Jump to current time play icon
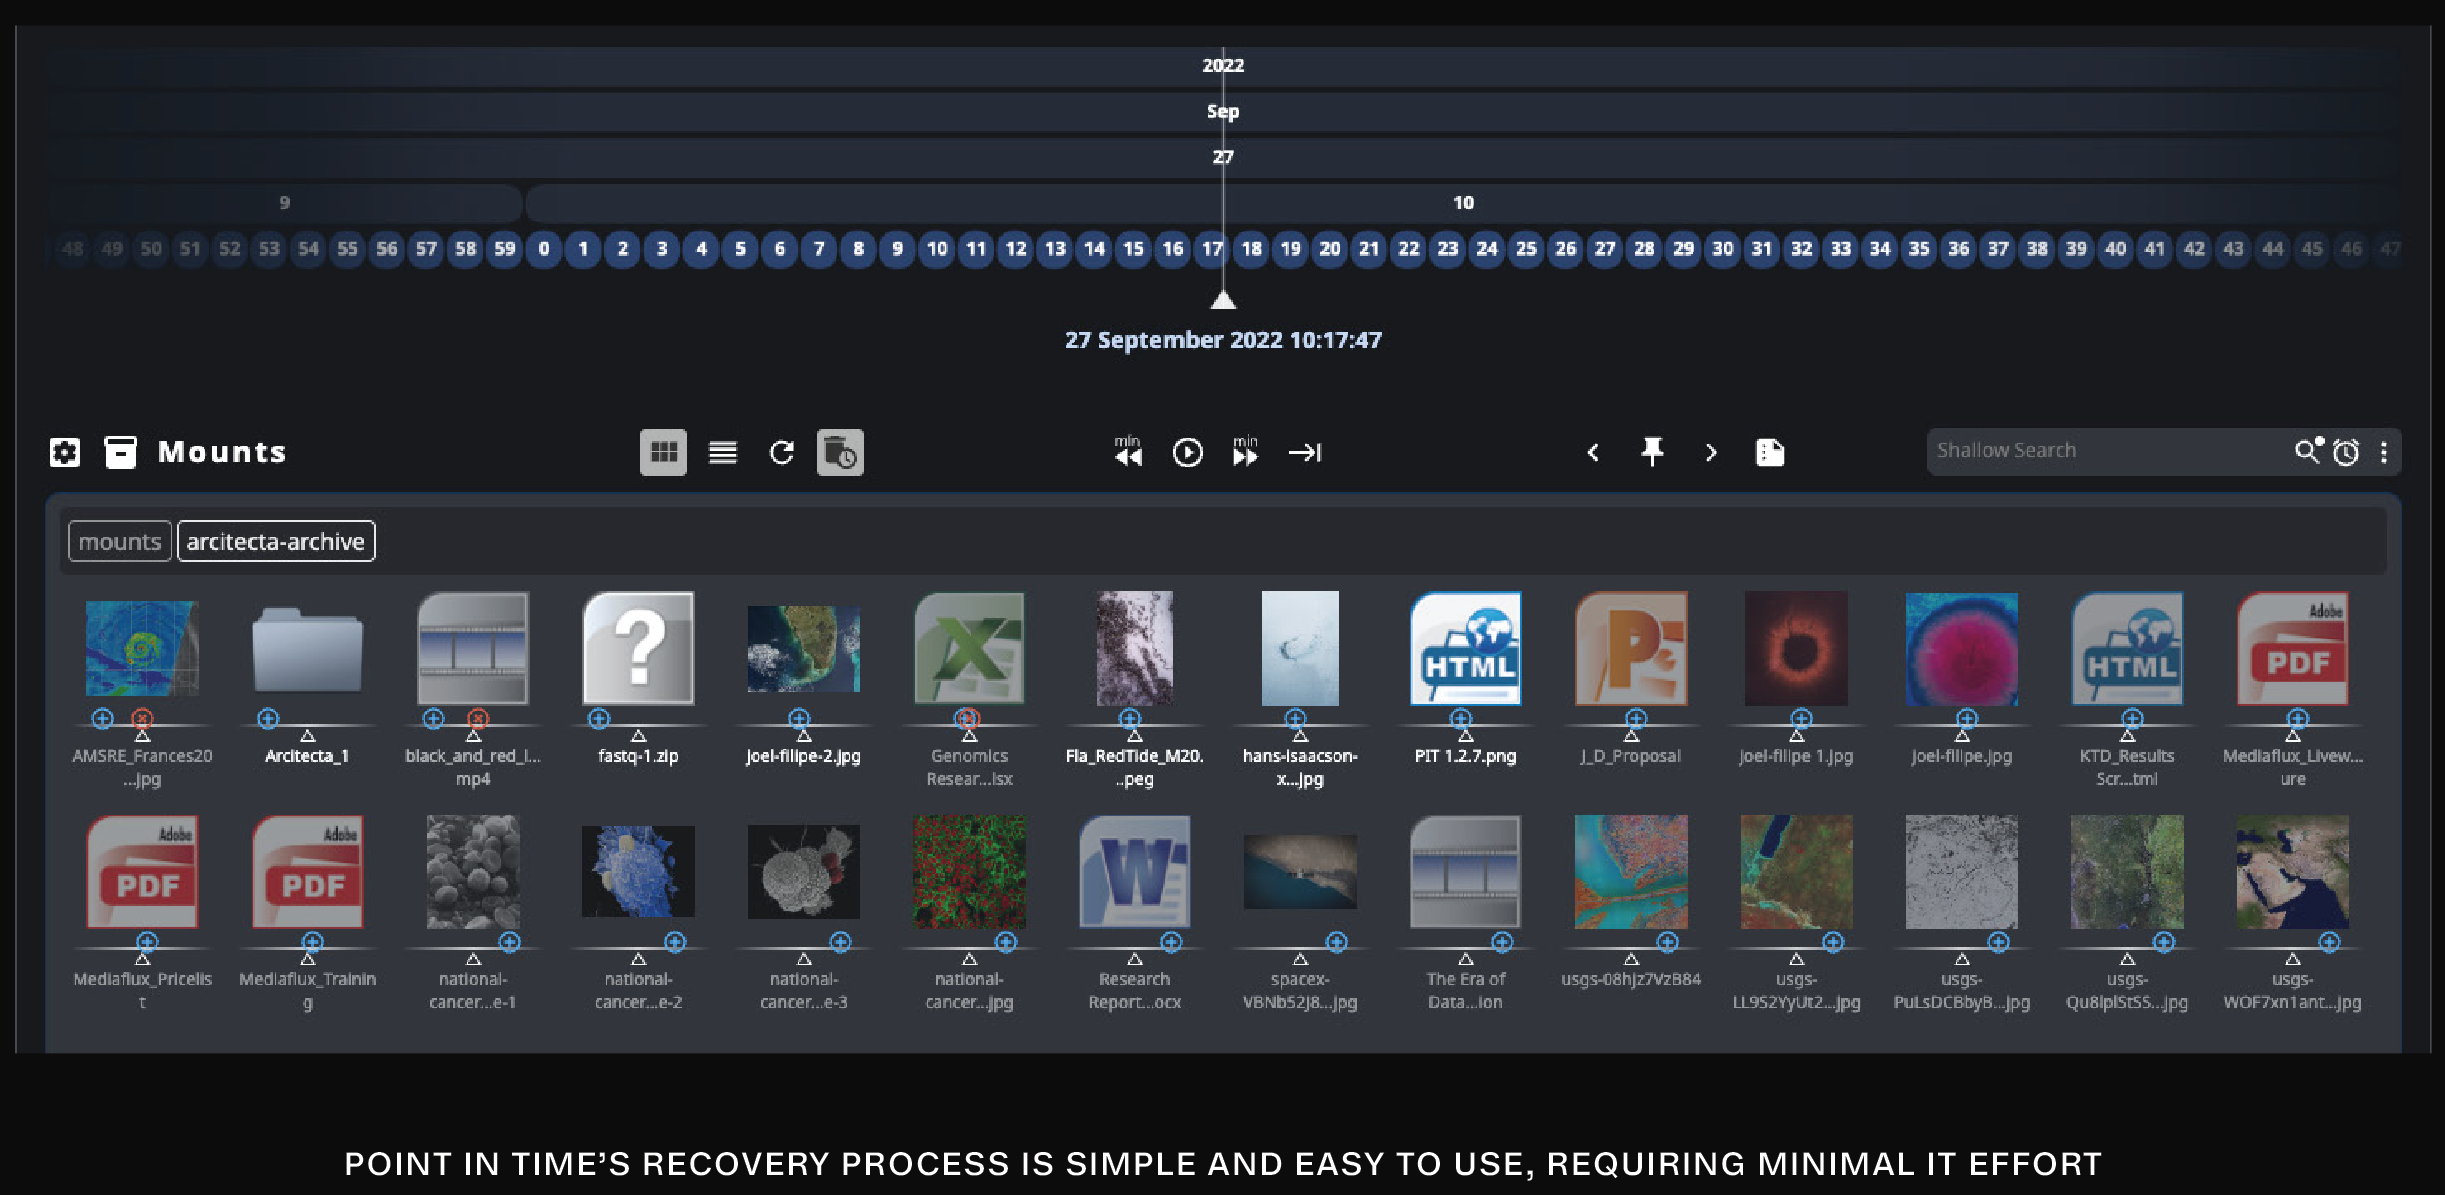This screenshot has width=2445, height=1195. [x=1187, y=453]
